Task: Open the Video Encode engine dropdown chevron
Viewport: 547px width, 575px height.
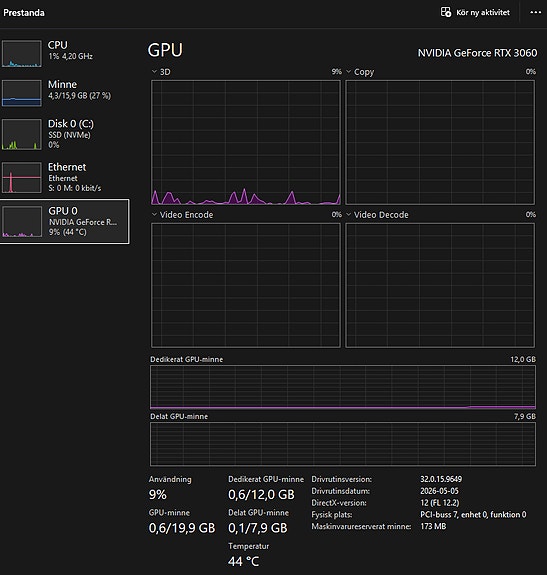Action: tap(154, 215)
